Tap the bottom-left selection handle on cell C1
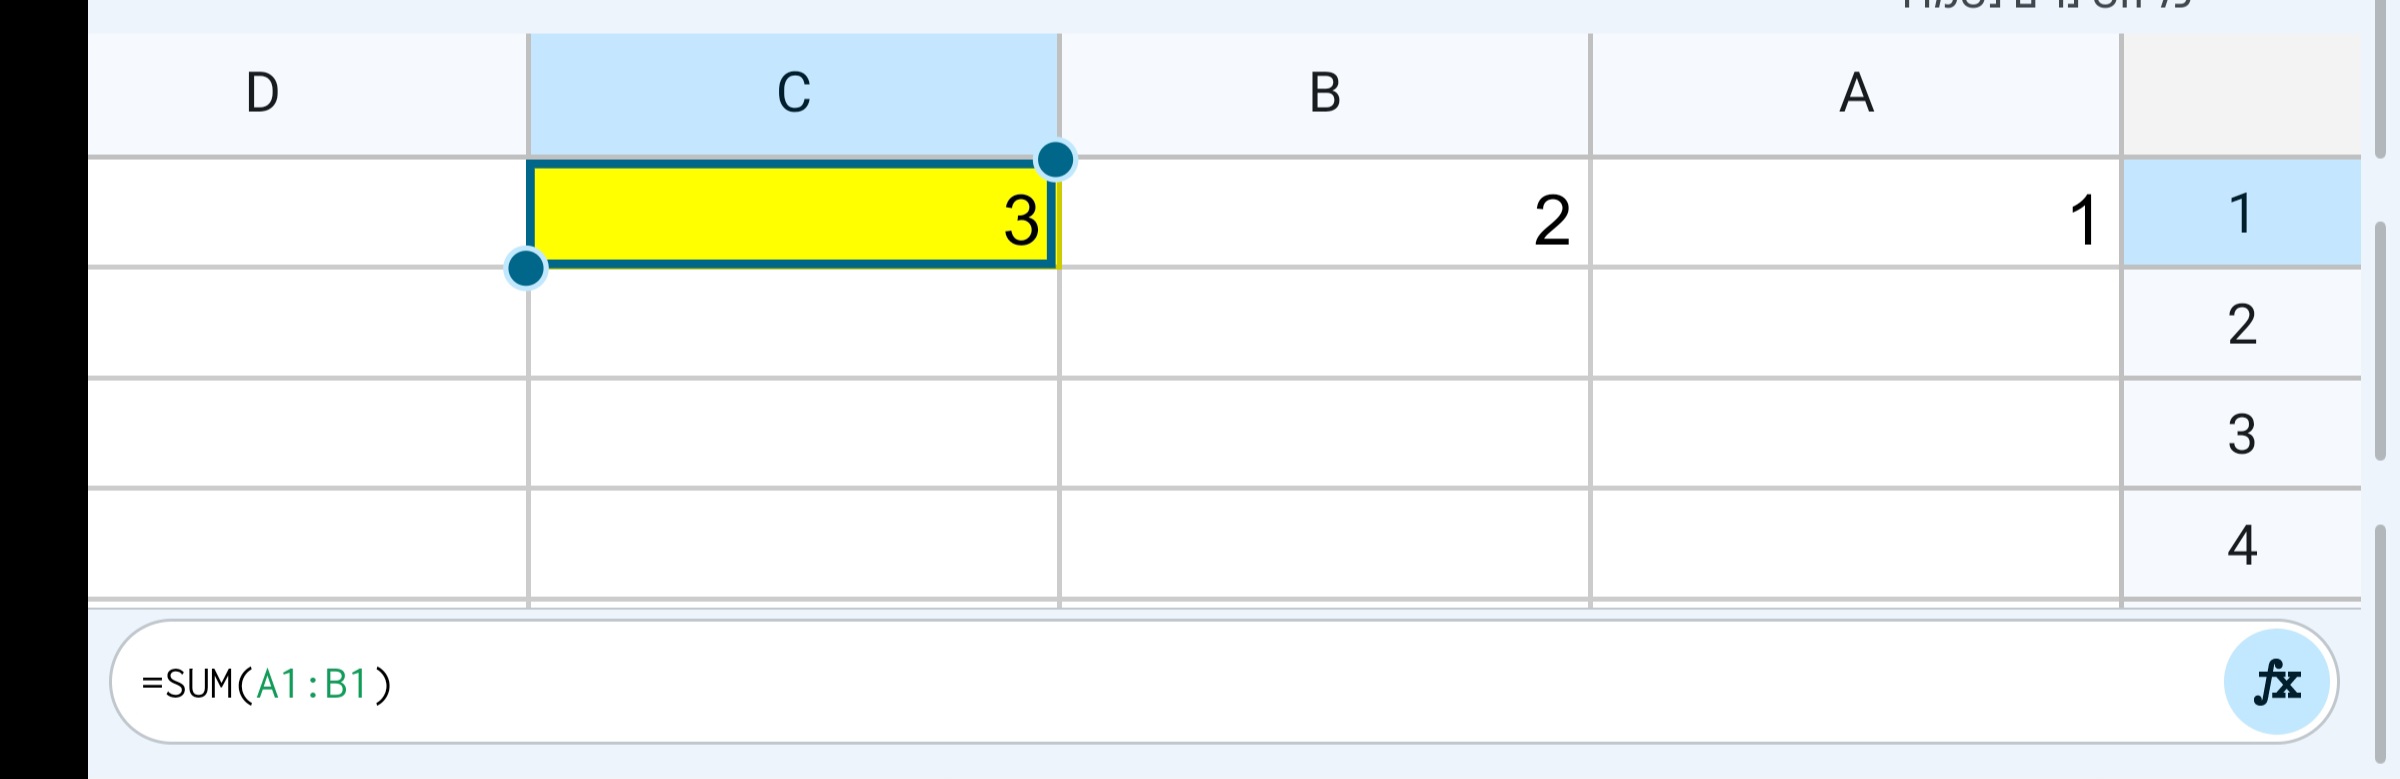 point(527,268)
